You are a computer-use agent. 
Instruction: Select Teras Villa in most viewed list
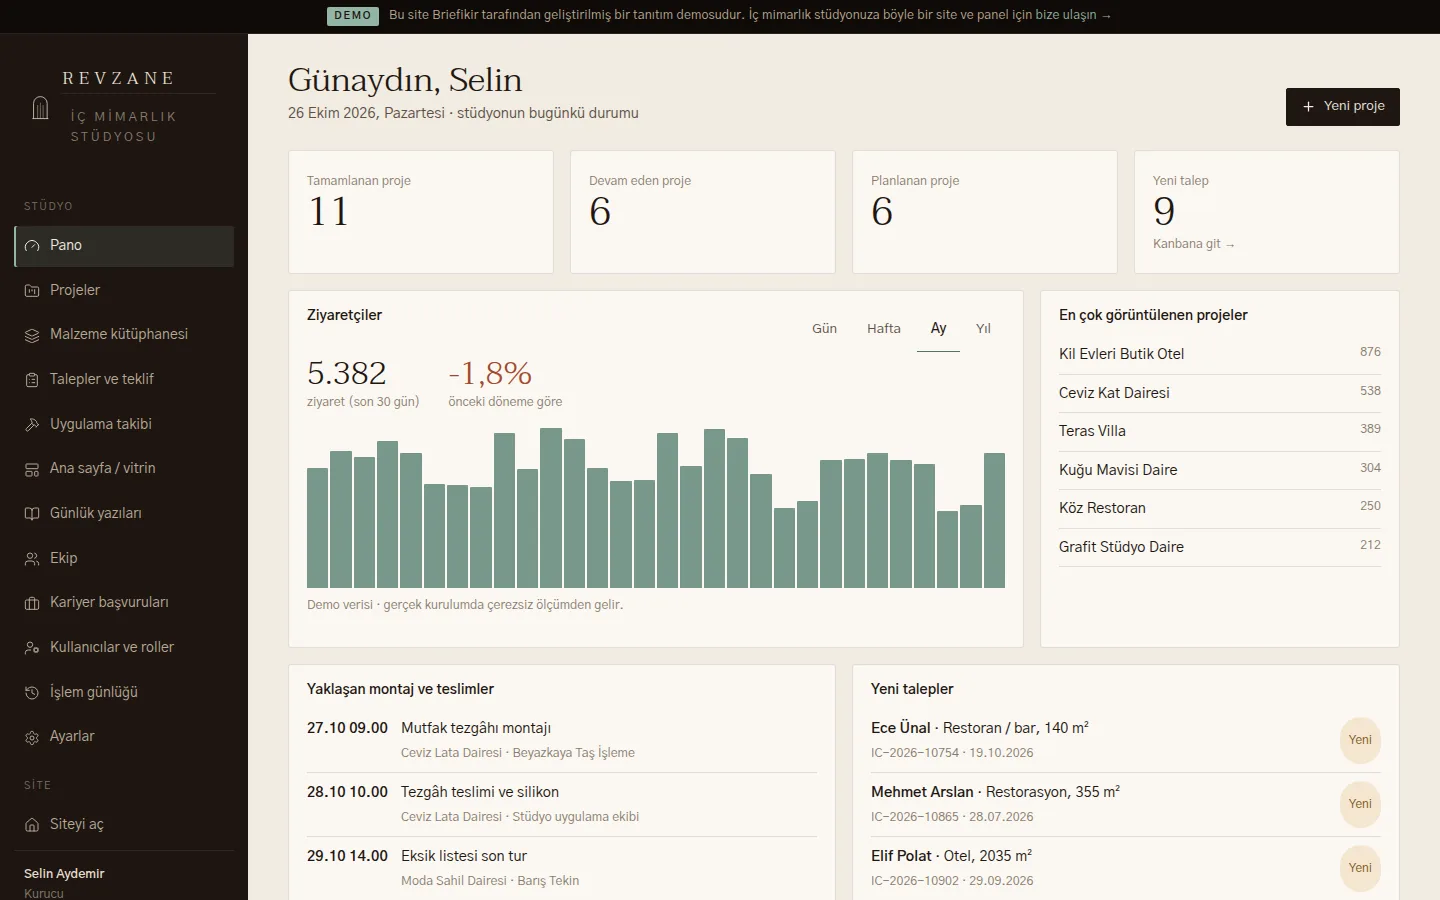point(1220,431)
